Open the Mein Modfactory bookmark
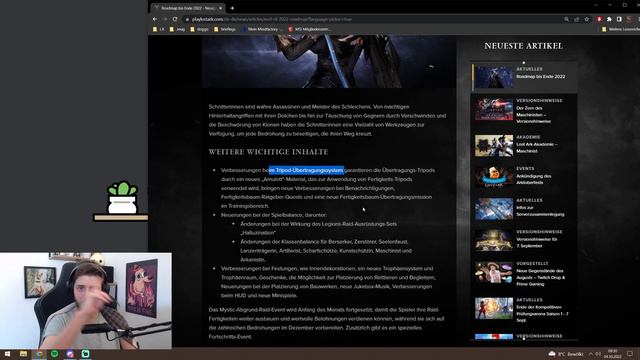This screenshot has height=360, width=640. pos(262,29)
